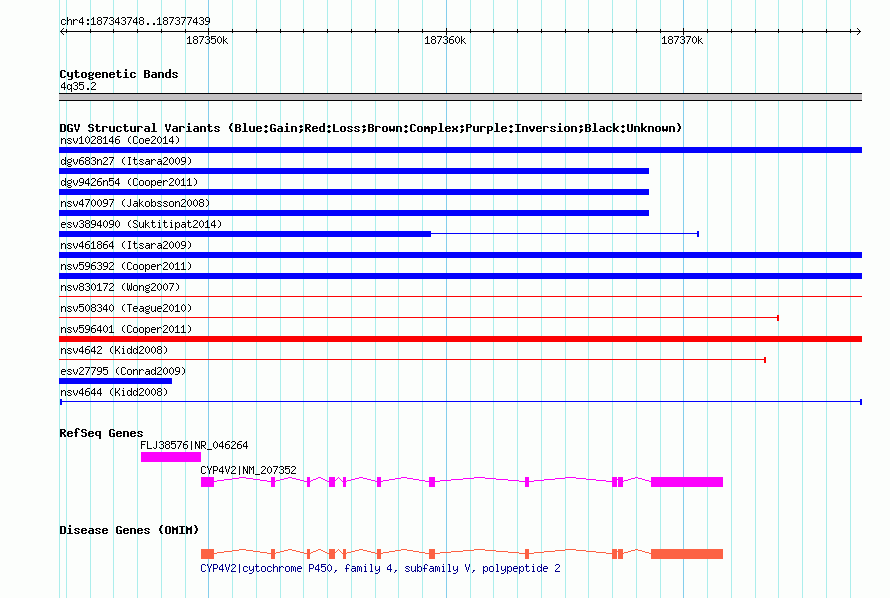Select the magenta FLJ38576 gene block
Viewport: 890px width, 598px height.
point(171,457)
